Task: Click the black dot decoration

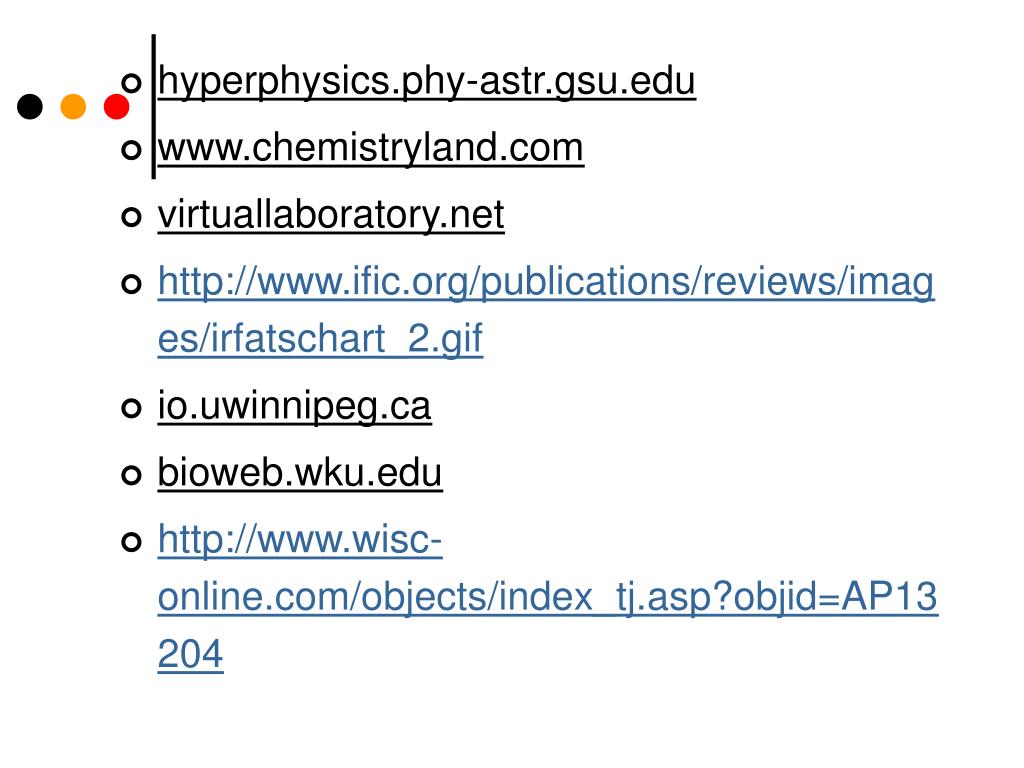Action: (30, 106)
